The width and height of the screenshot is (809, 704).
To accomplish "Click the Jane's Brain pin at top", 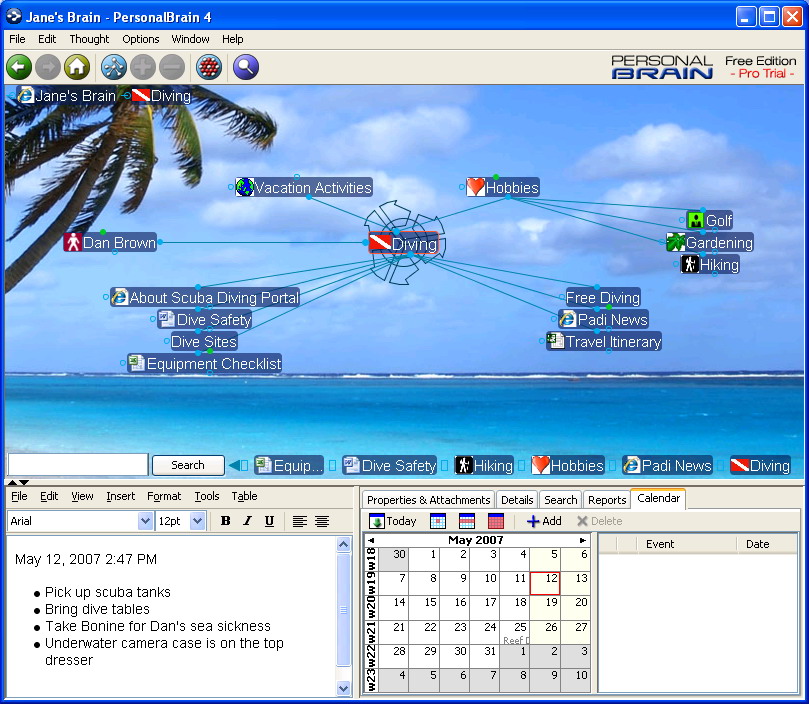I will (66, 96).
